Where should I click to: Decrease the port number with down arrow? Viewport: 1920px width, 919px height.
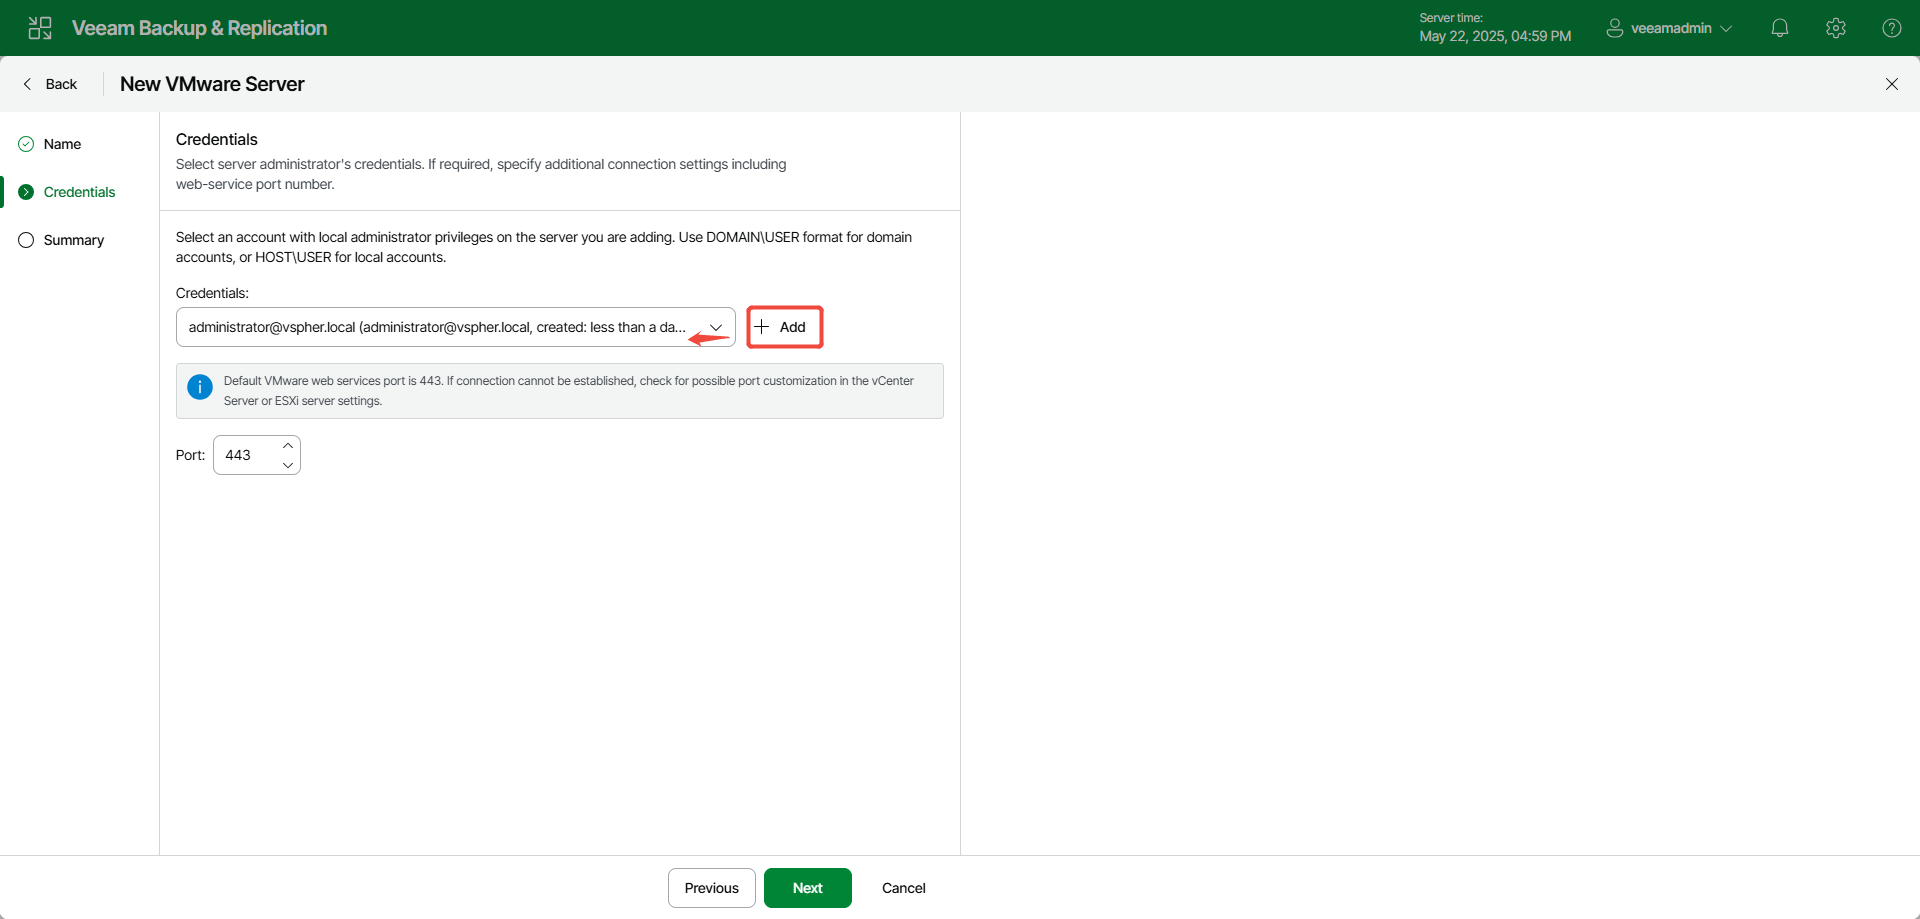click(288, 465)
